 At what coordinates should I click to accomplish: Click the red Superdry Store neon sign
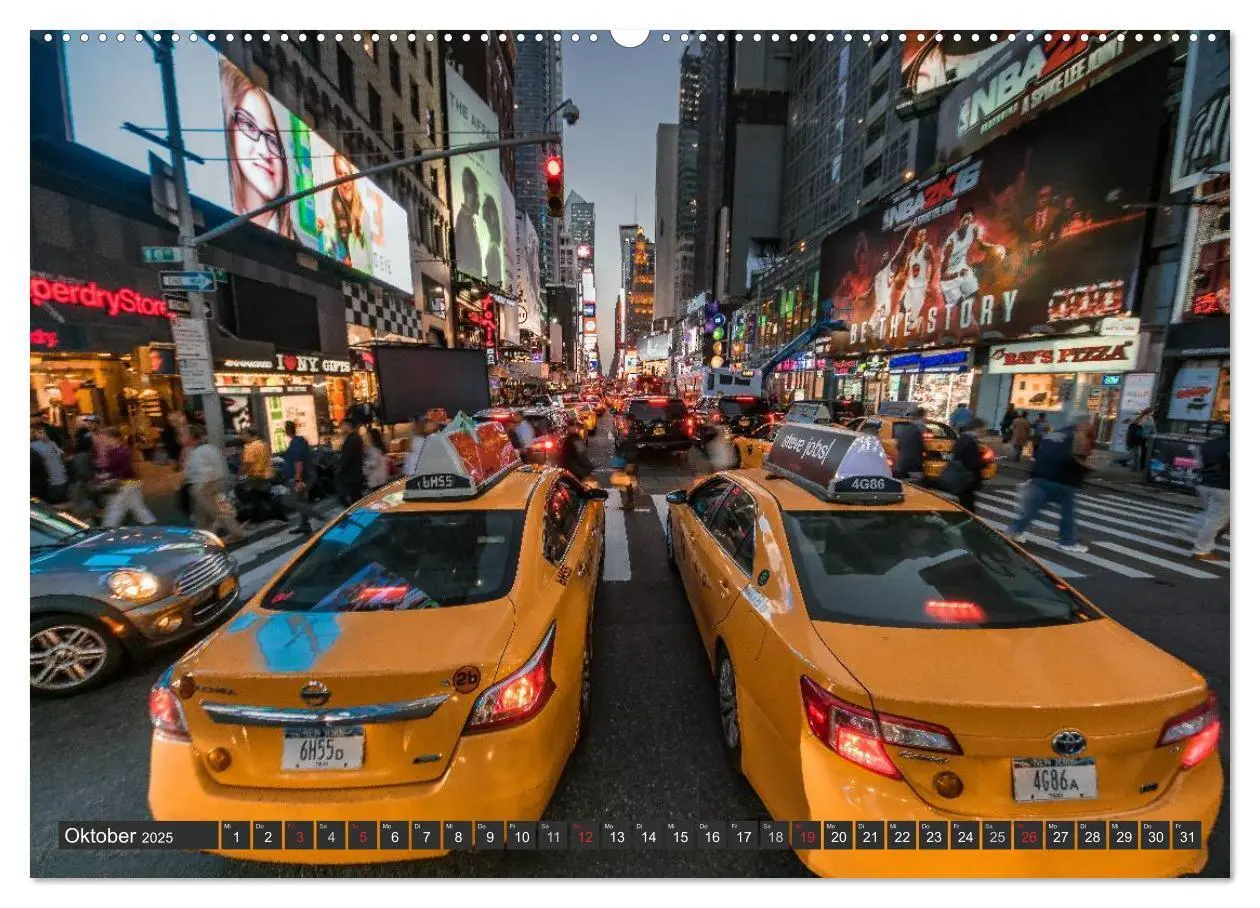click(99, 297)
